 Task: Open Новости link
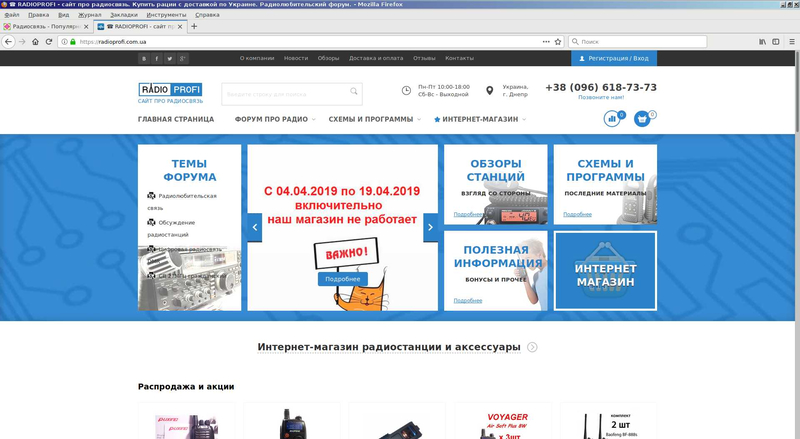point(296,58)
